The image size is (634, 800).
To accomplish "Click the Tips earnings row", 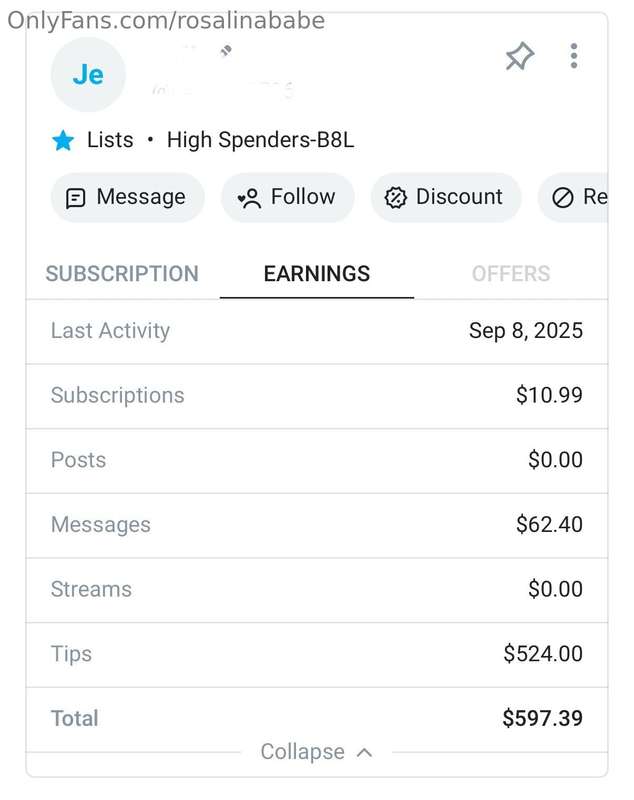I will [x=317, y=655].
